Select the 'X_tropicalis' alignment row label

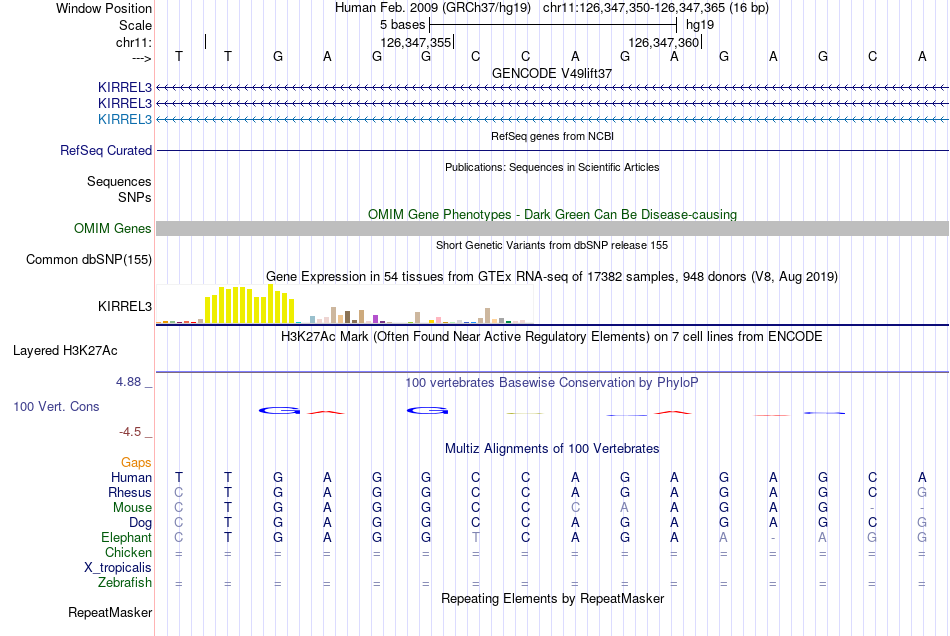coord(118,568)
